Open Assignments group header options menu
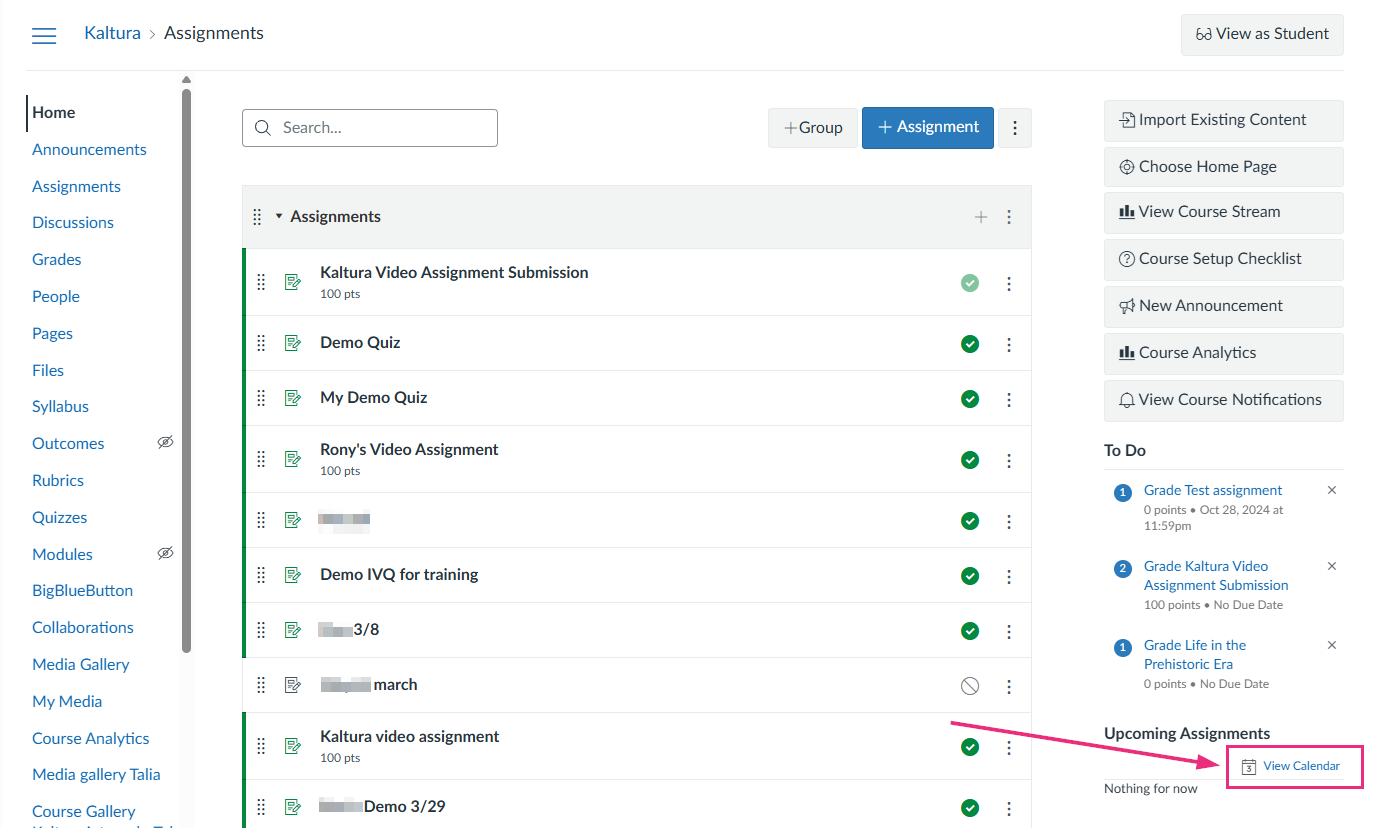 point(1009,217)
